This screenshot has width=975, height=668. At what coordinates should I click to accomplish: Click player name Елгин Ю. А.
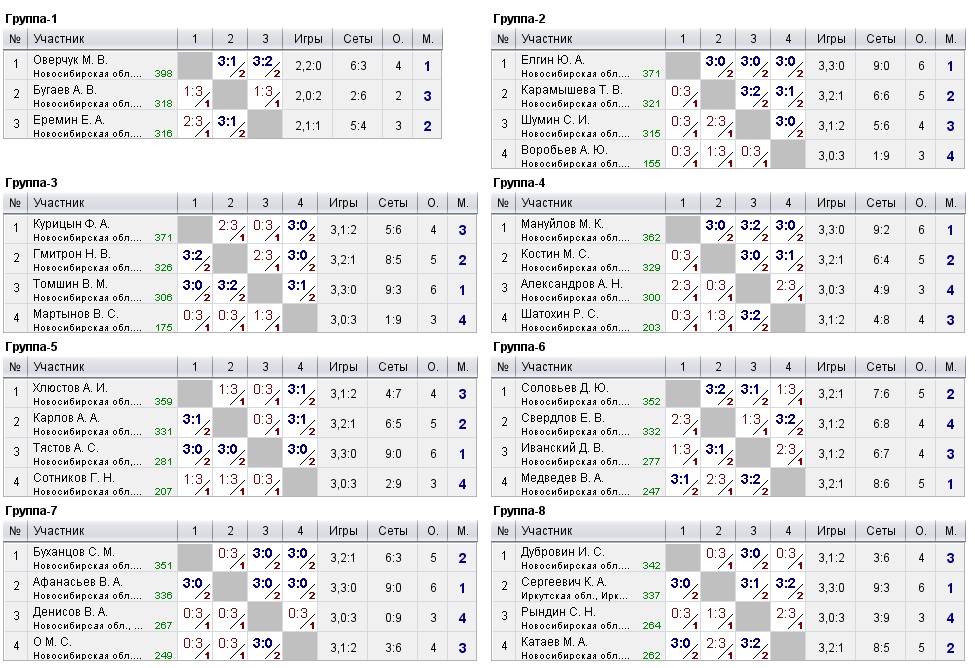pyautogui.click(x=552, y=60)
